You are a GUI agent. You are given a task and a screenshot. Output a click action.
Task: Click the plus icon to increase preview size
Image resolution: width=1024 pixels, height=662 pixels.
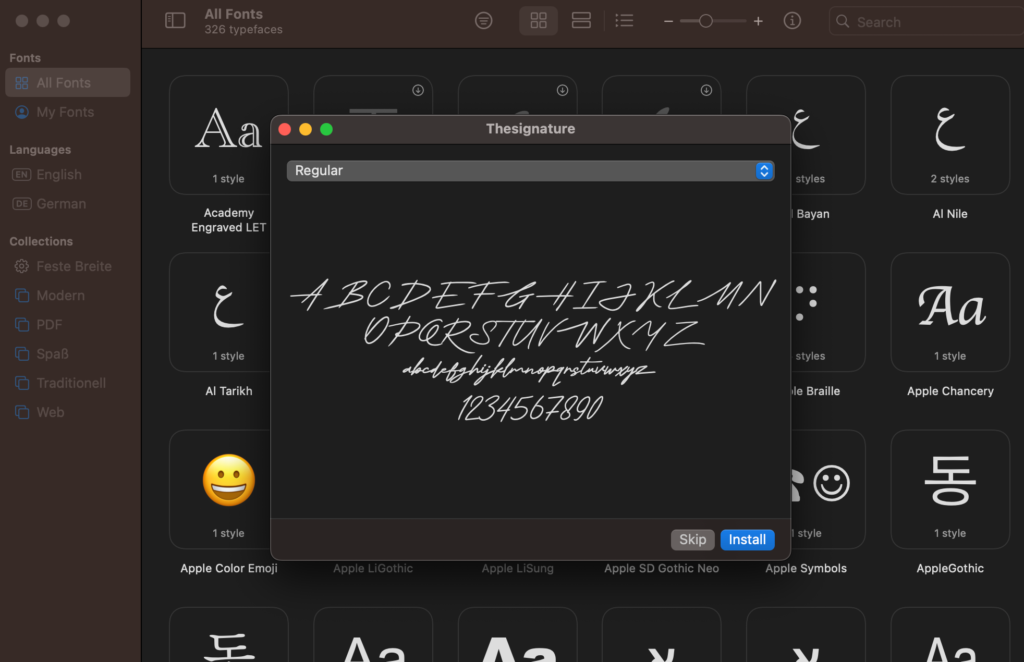pyautogui.click(x=758, y=21)
